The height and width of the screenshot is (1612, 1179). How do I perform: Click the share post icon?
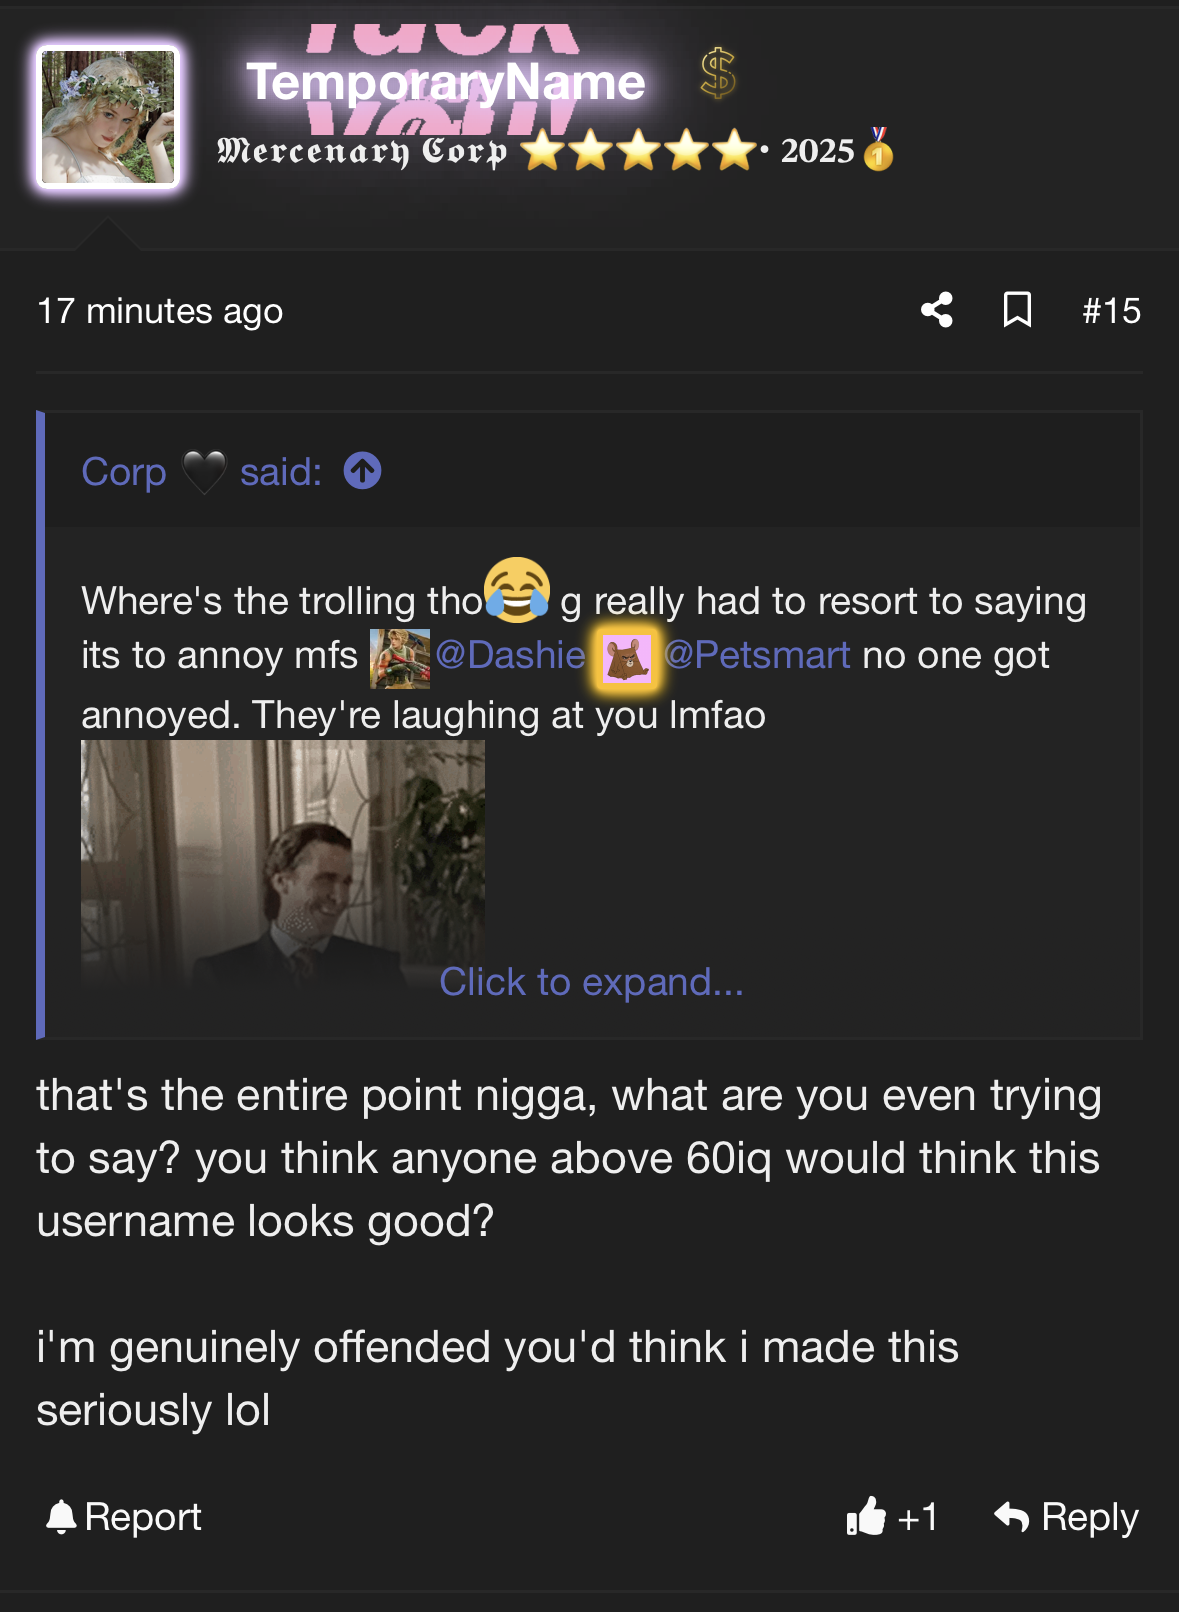937,310
